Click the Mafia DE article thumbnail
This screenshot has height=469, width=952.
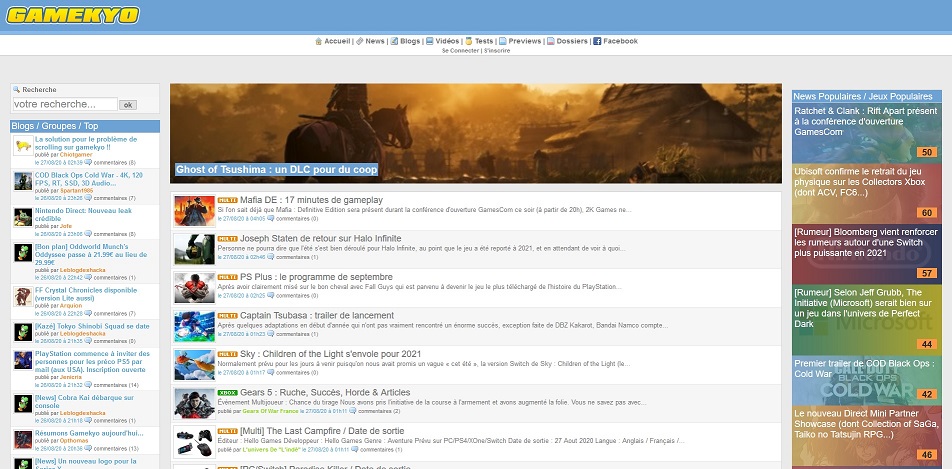click(194, 211)
